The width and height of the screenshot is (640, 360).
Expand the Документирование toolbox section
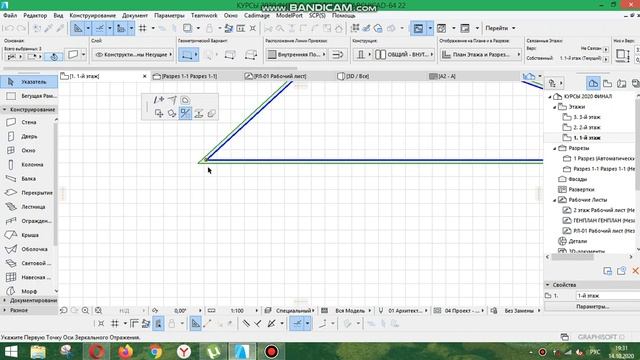pyautogui.click(x=4, y=300)
